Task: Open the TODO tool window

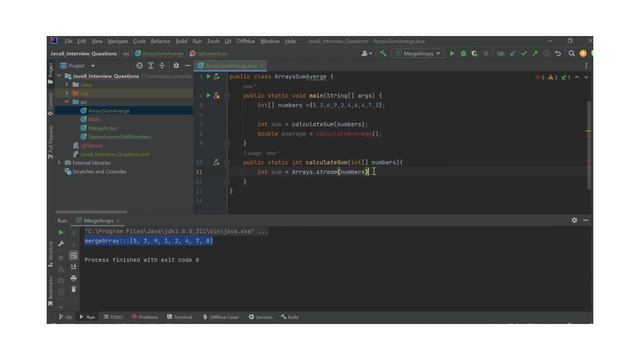Action: 113,317
